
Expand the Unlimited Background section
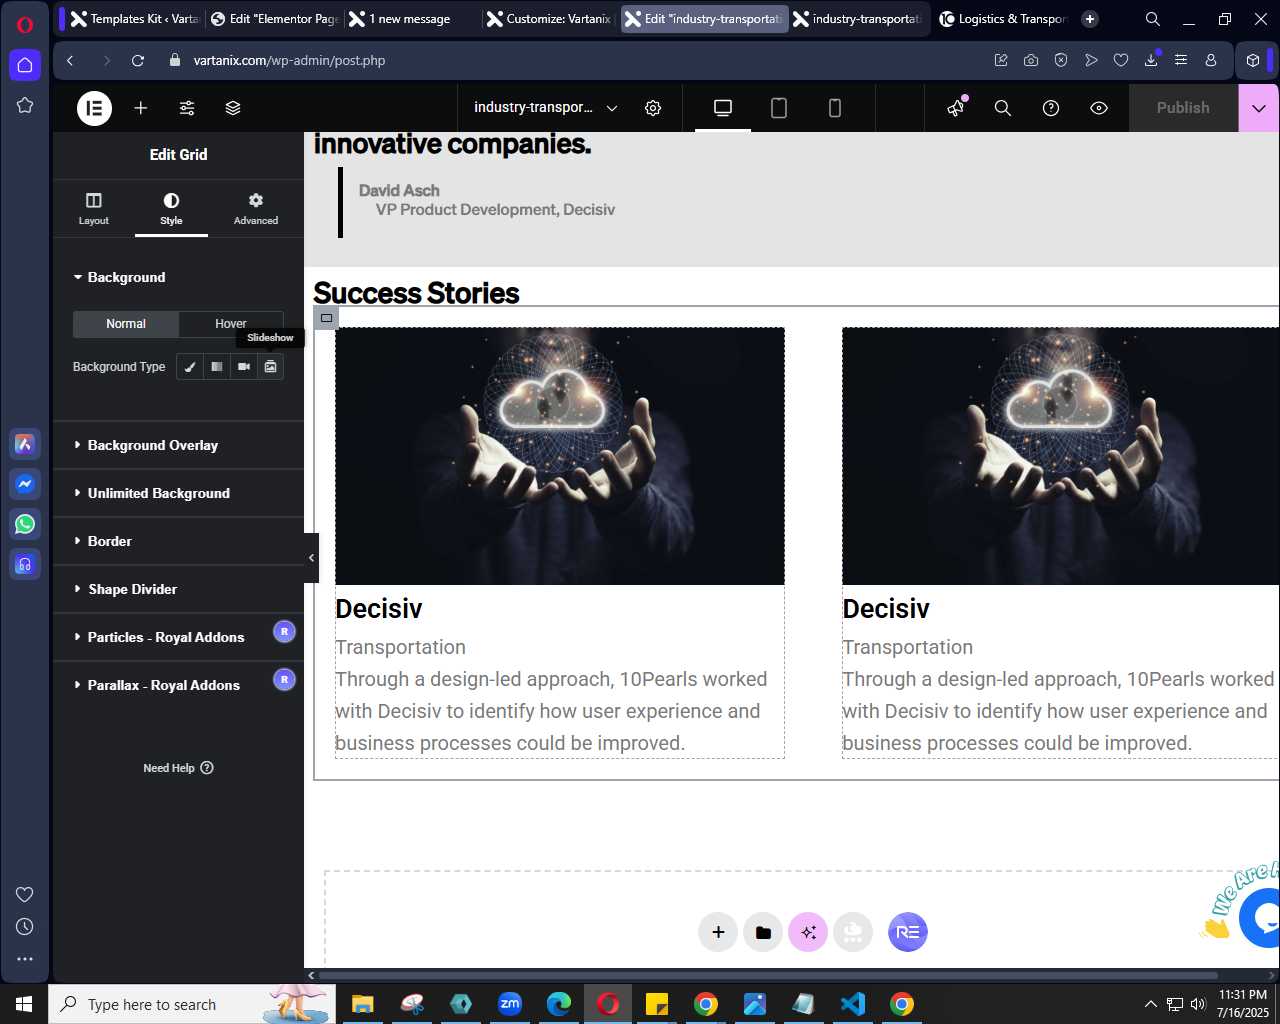(178, 493)
